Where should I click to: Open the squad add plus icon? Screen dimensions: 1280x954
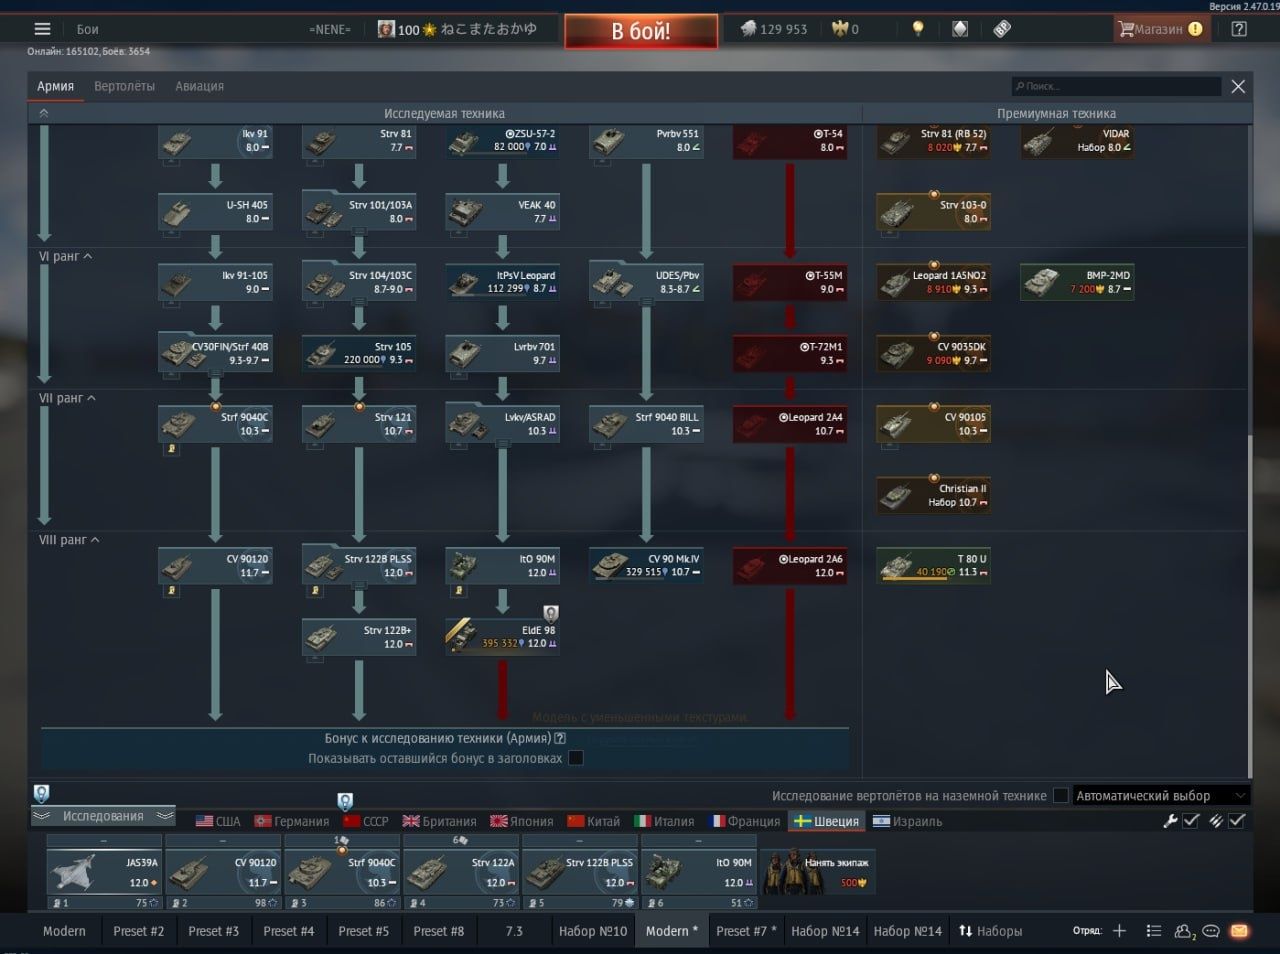[x=1119, y=930]
